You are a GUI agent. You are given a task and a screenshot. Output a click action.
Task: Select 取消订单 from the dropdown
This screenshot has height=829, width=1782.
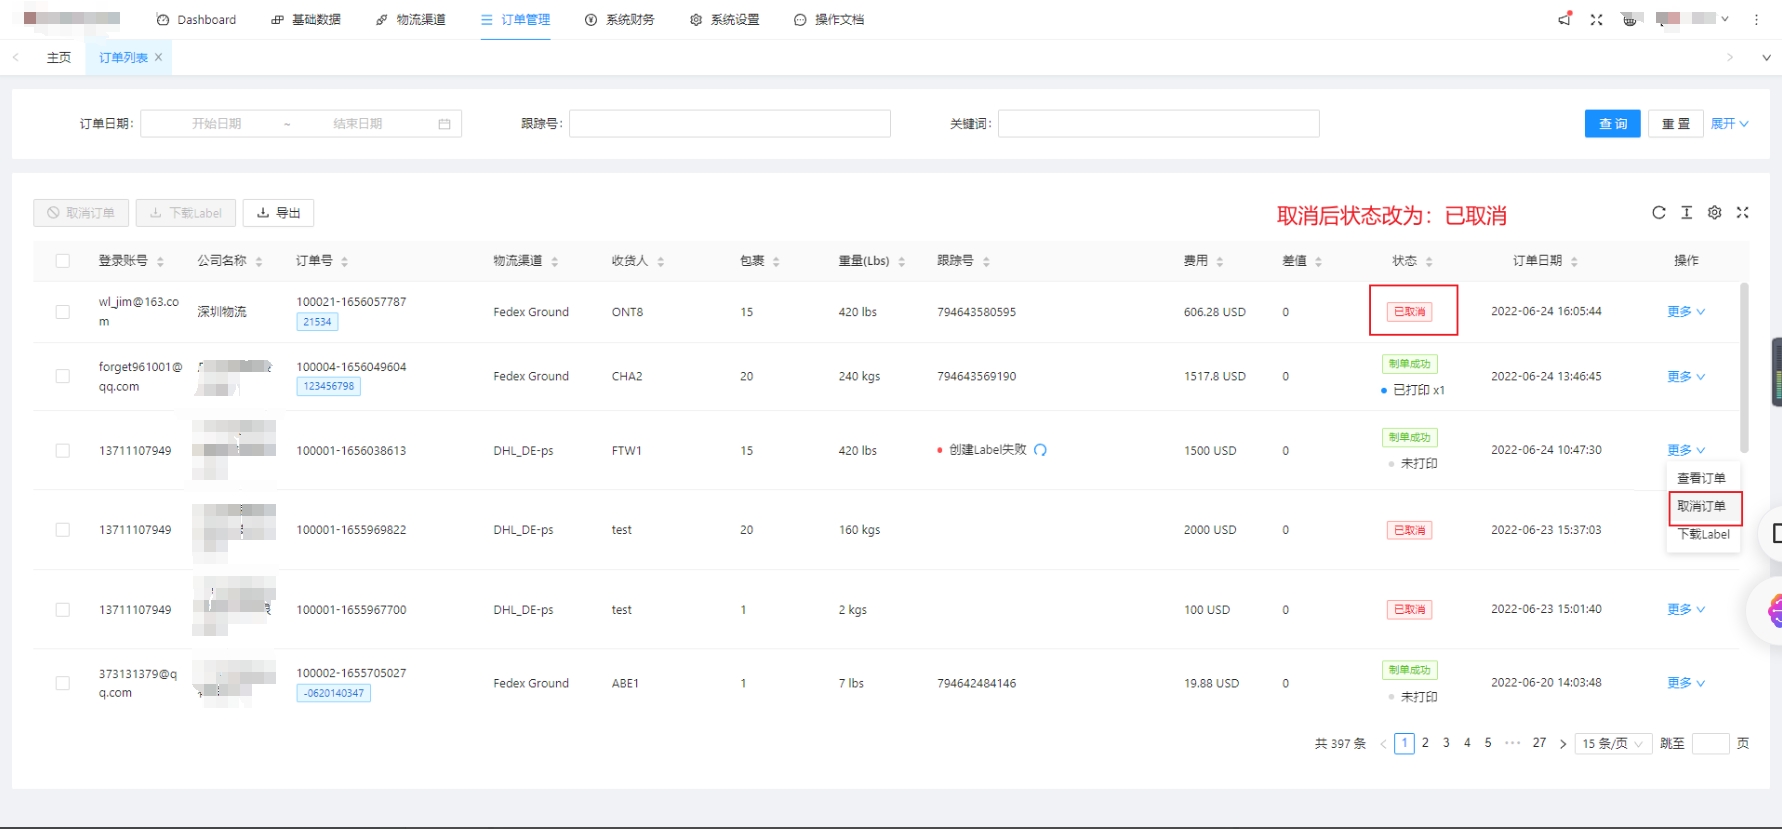(x=1701, y=506)
